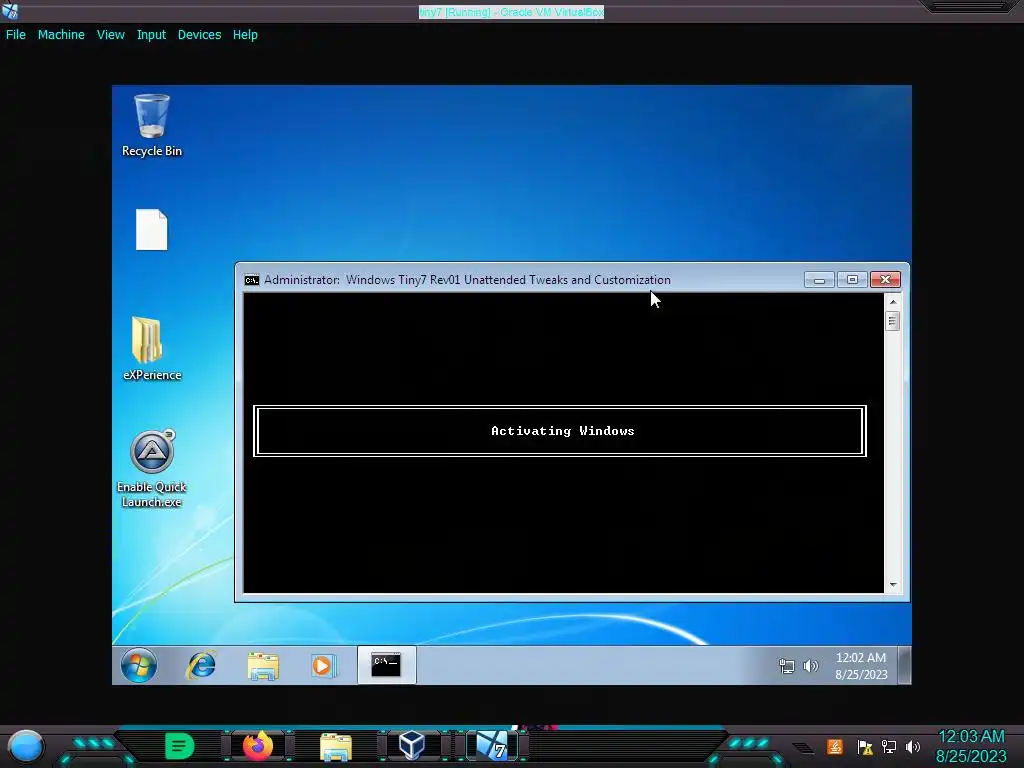Image resolution: width=1024 pixels, height=768 pixels.
Task: Maximize the command prompt window
Action: (852, 280)
